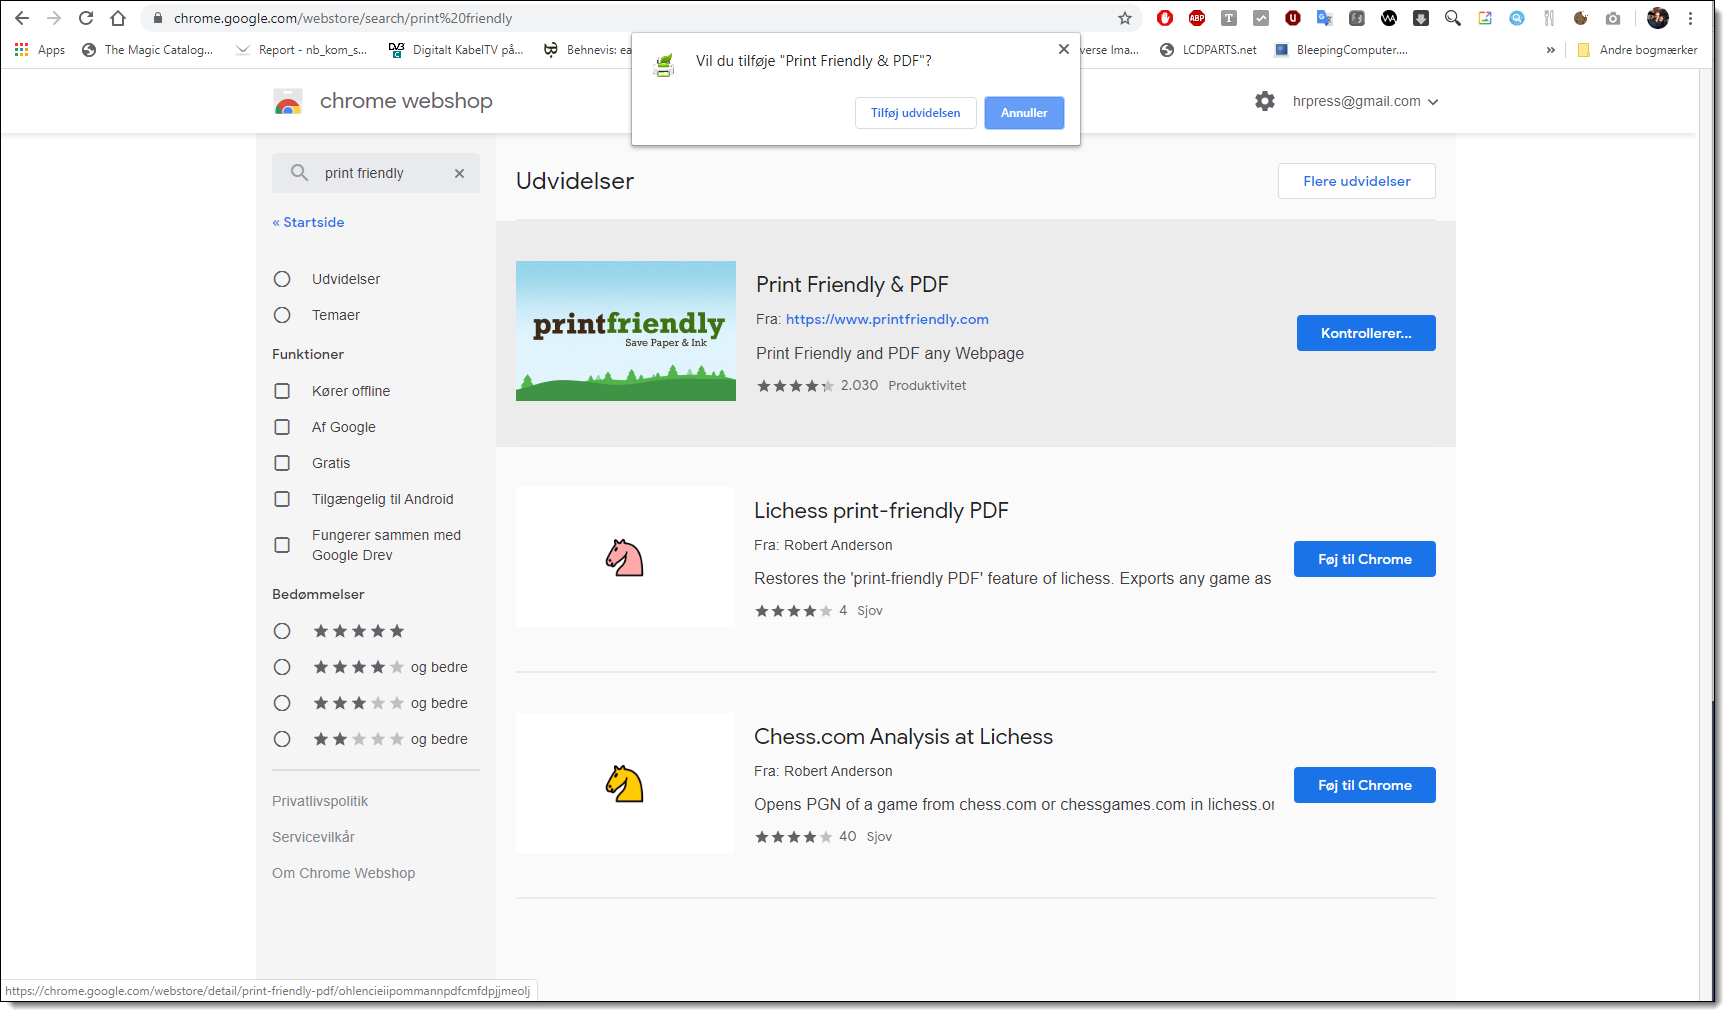Screen dimensions: 1730x1017
Task: Check the Kører offline filter
Action: [282, 391]
